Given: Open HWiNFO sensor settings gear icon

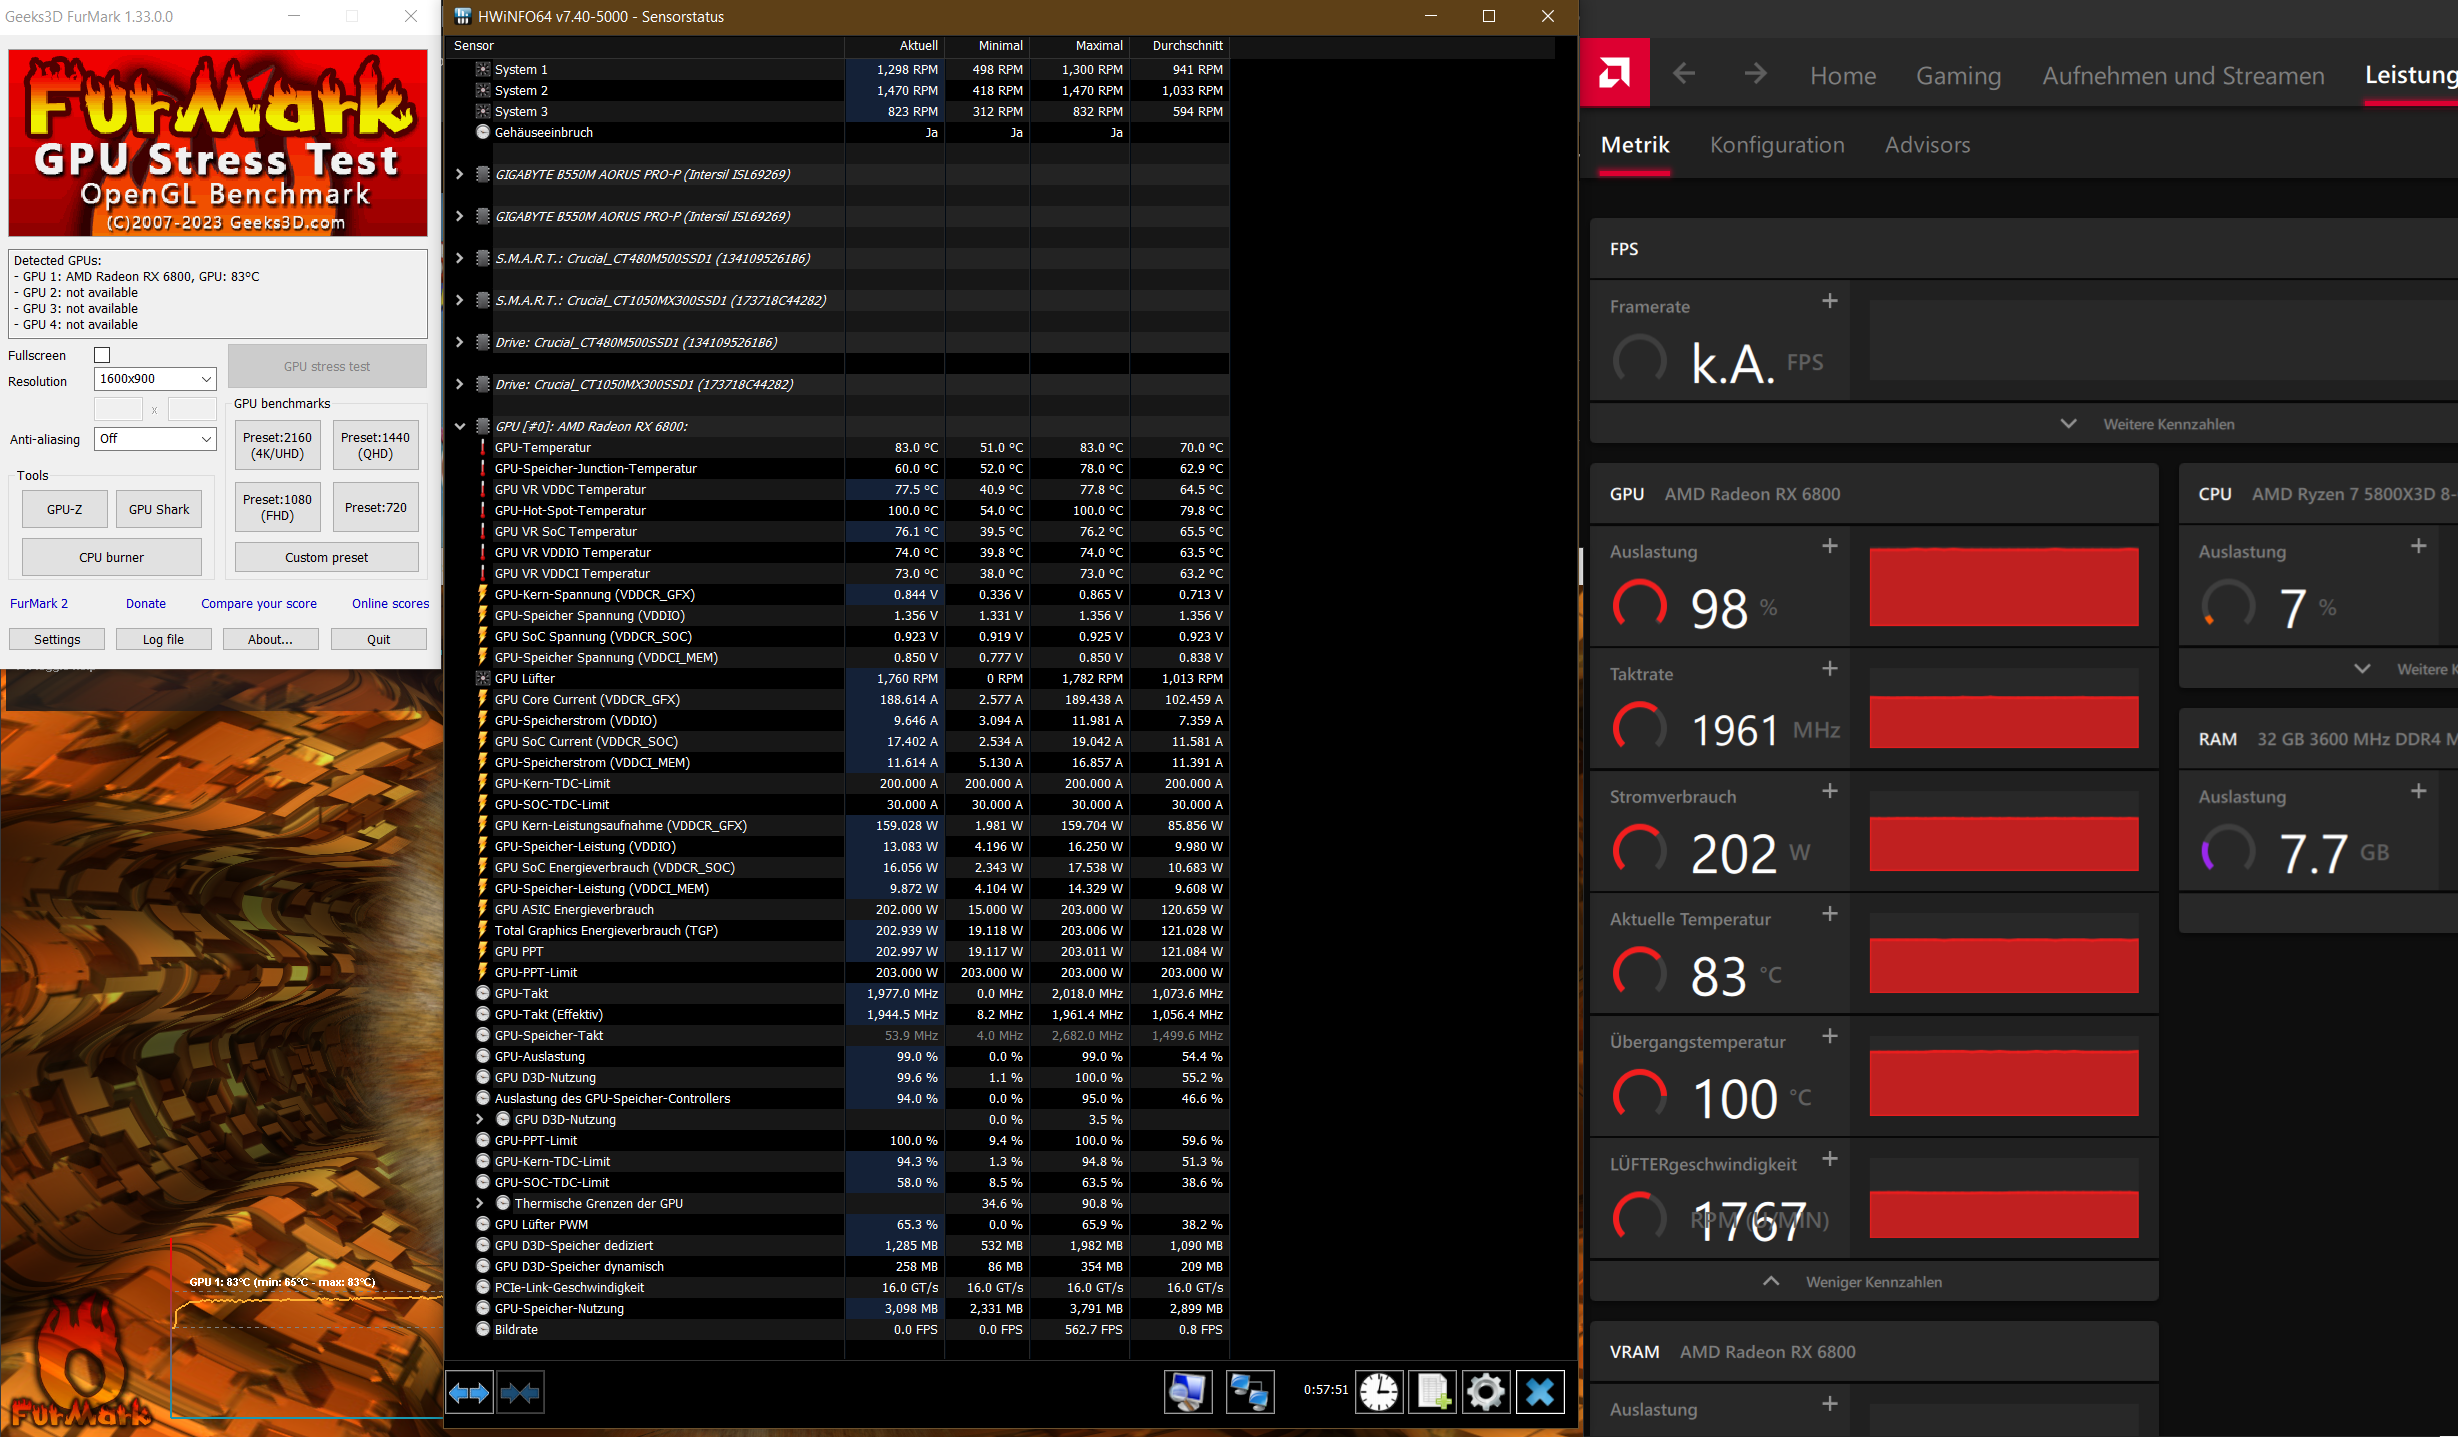Looking at the screenshot, I should point(1486,1392).
